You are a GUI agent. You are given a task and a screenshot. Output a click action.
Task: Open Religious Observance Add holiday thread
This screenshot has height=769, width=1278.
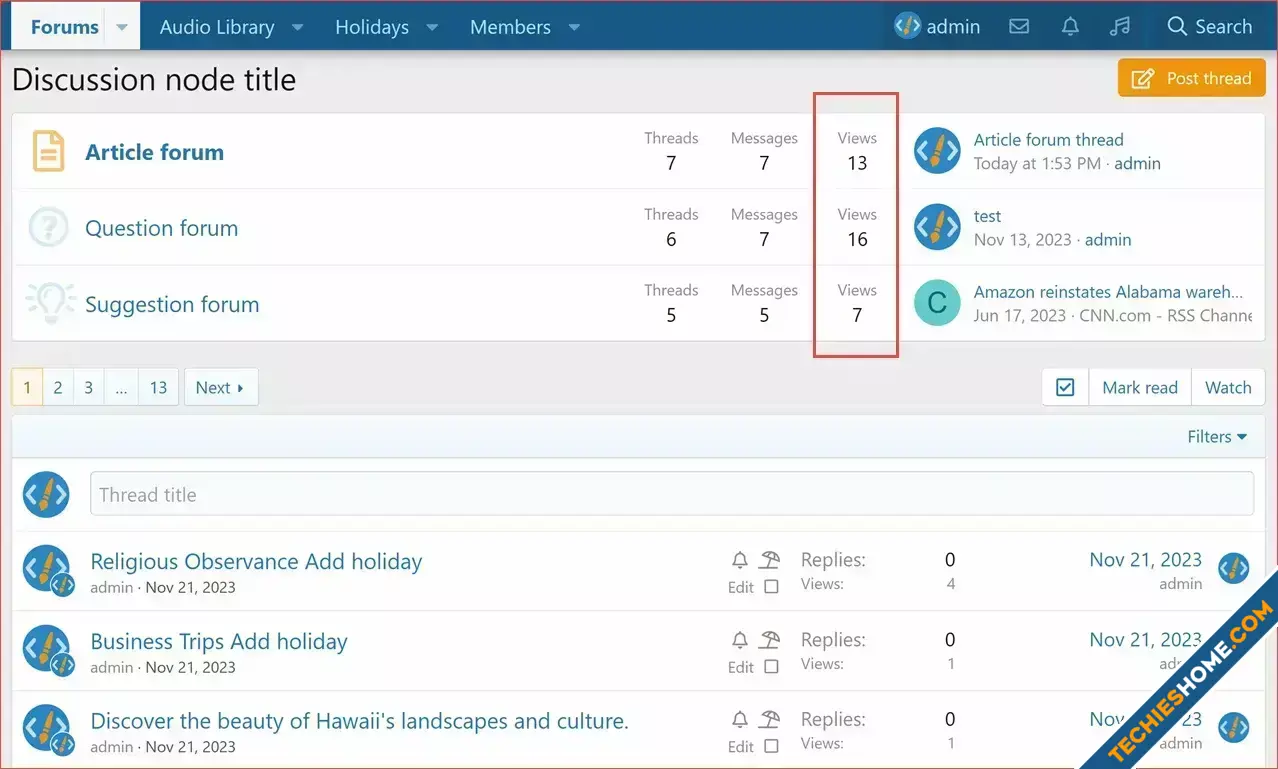(x=256, y=561)
